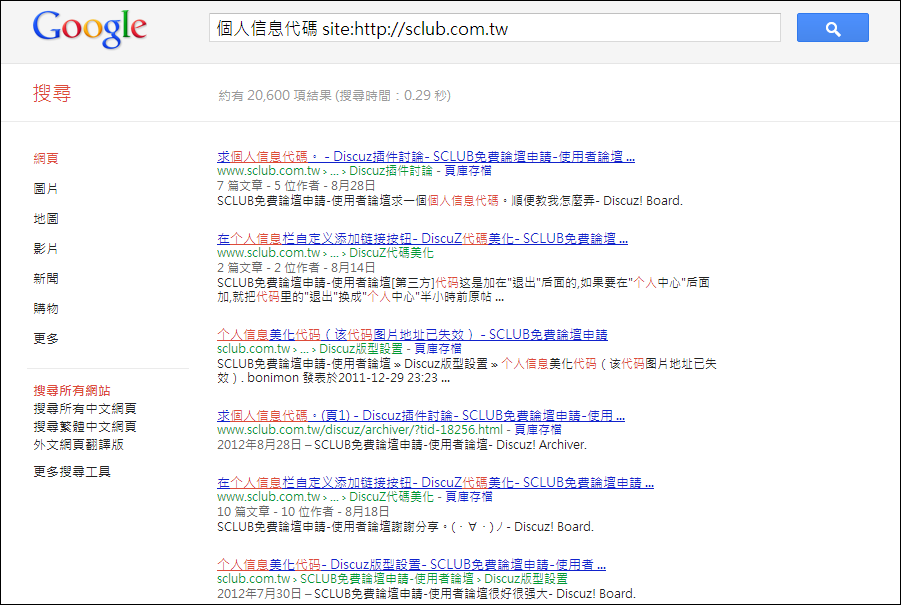Click the blue magnifier search button
The image size is (901, 605).
(x=832, y=28)
